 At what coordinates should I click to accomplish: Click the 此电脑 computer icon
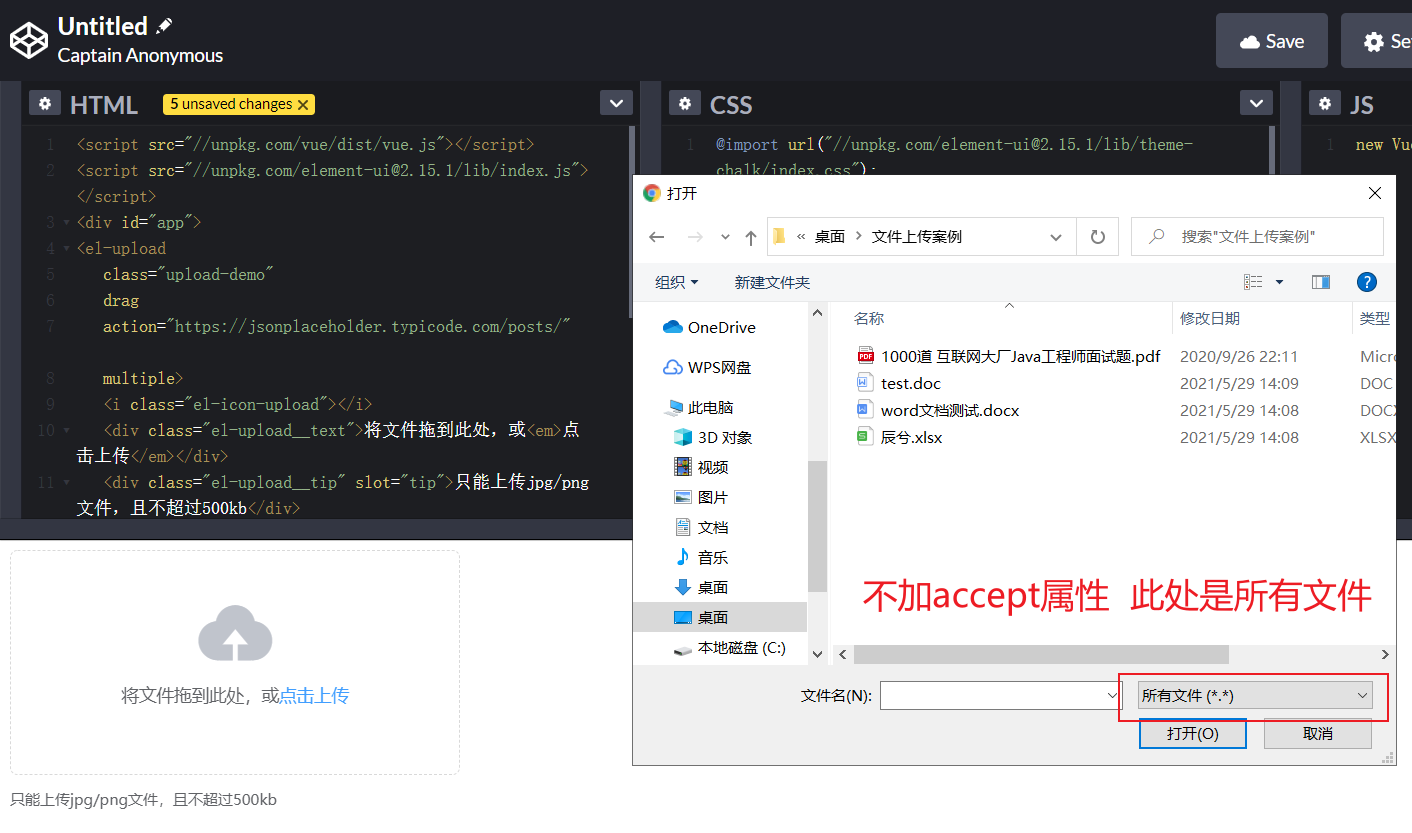(674, 407)
